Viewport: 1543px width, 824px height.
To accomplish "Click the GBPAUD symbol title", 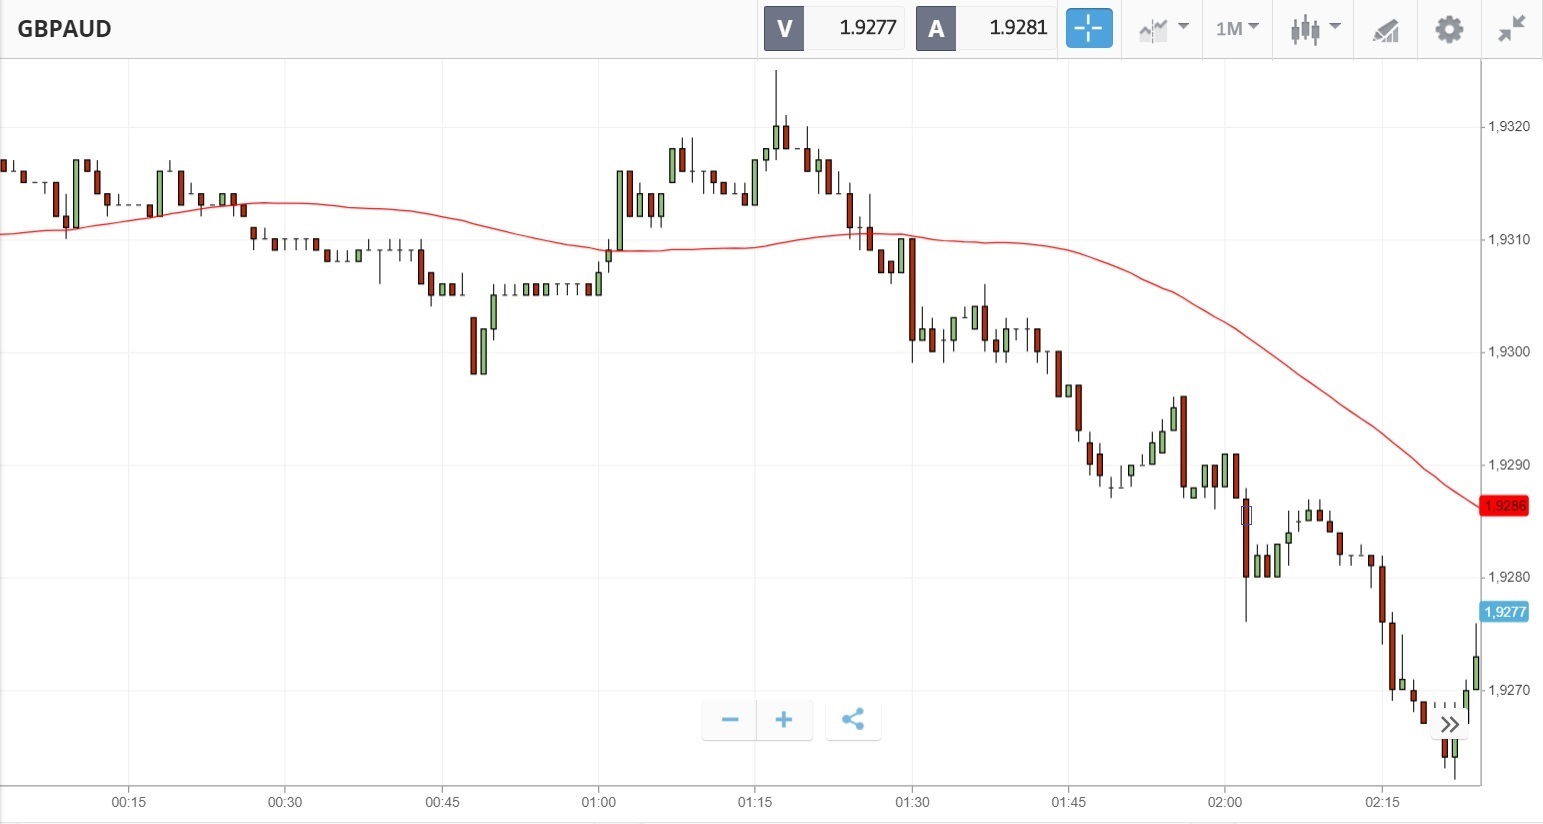I will [64, 28].
